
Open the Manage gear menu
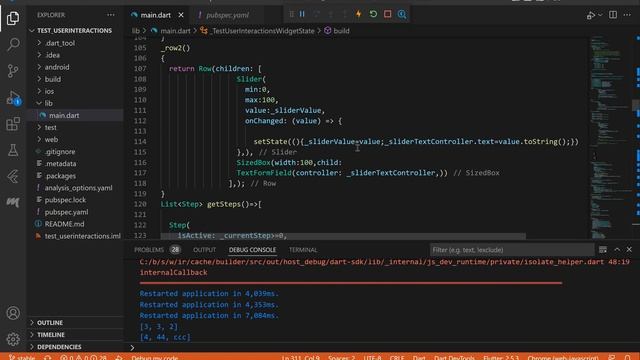(13, 339)
